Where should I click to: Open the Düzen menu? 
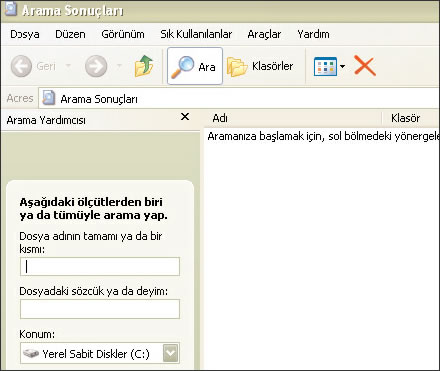70,34
